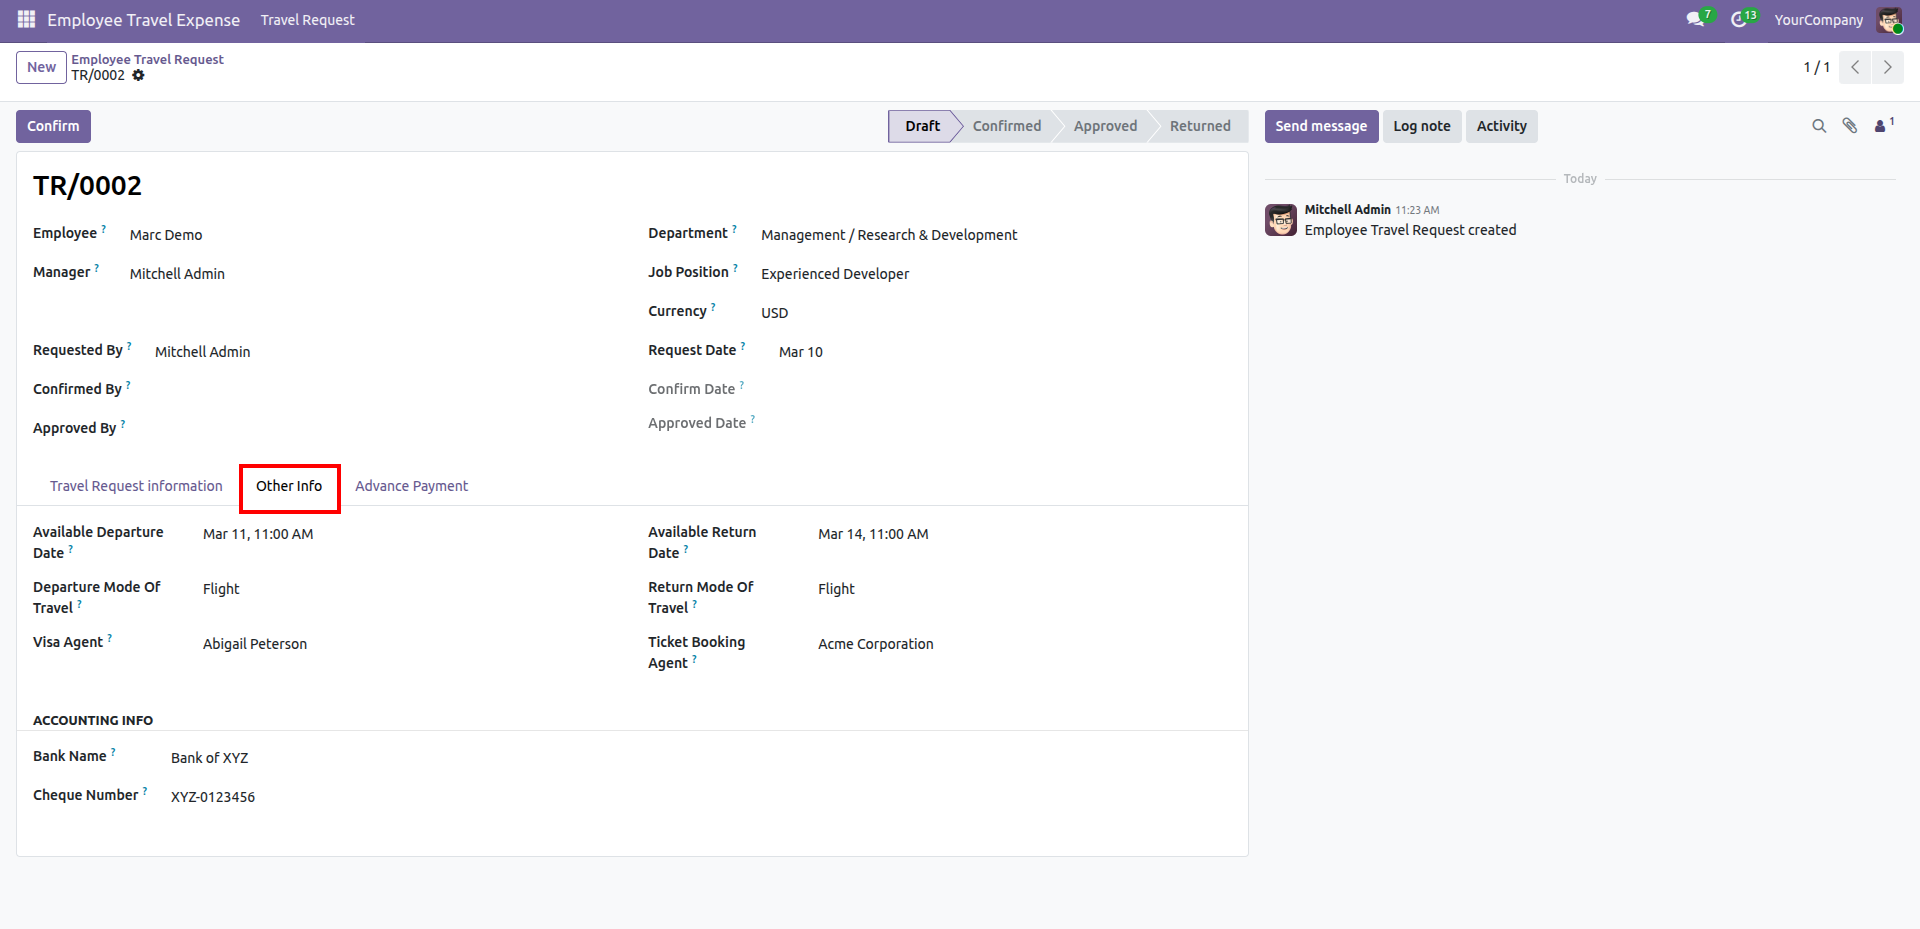Open the activities clock icon
Screen dimensions: 1920x929
tap(1739, 20)
